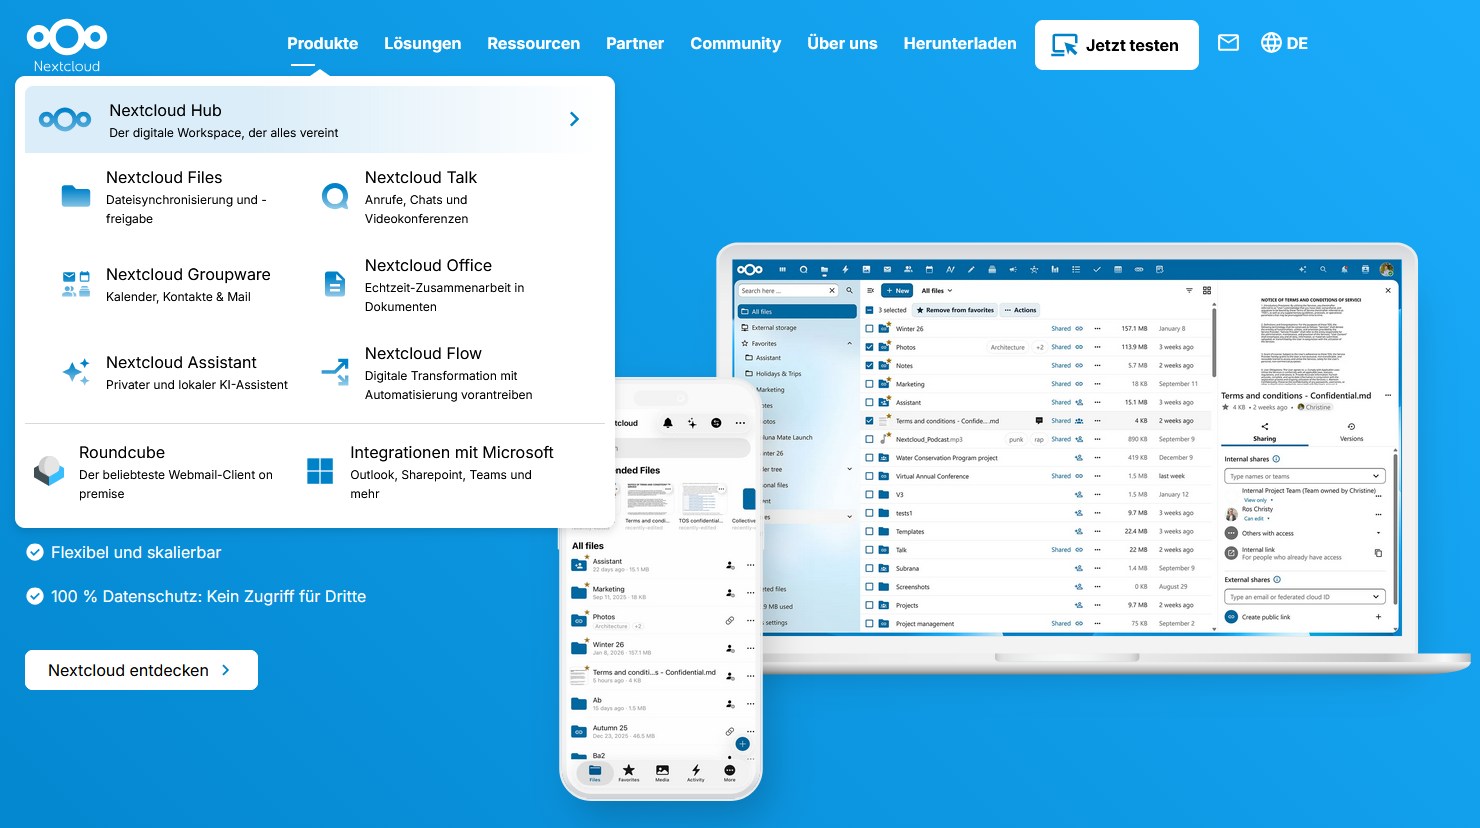Open the Ressourcen menu
The image size is (1480, 828).
533,43
